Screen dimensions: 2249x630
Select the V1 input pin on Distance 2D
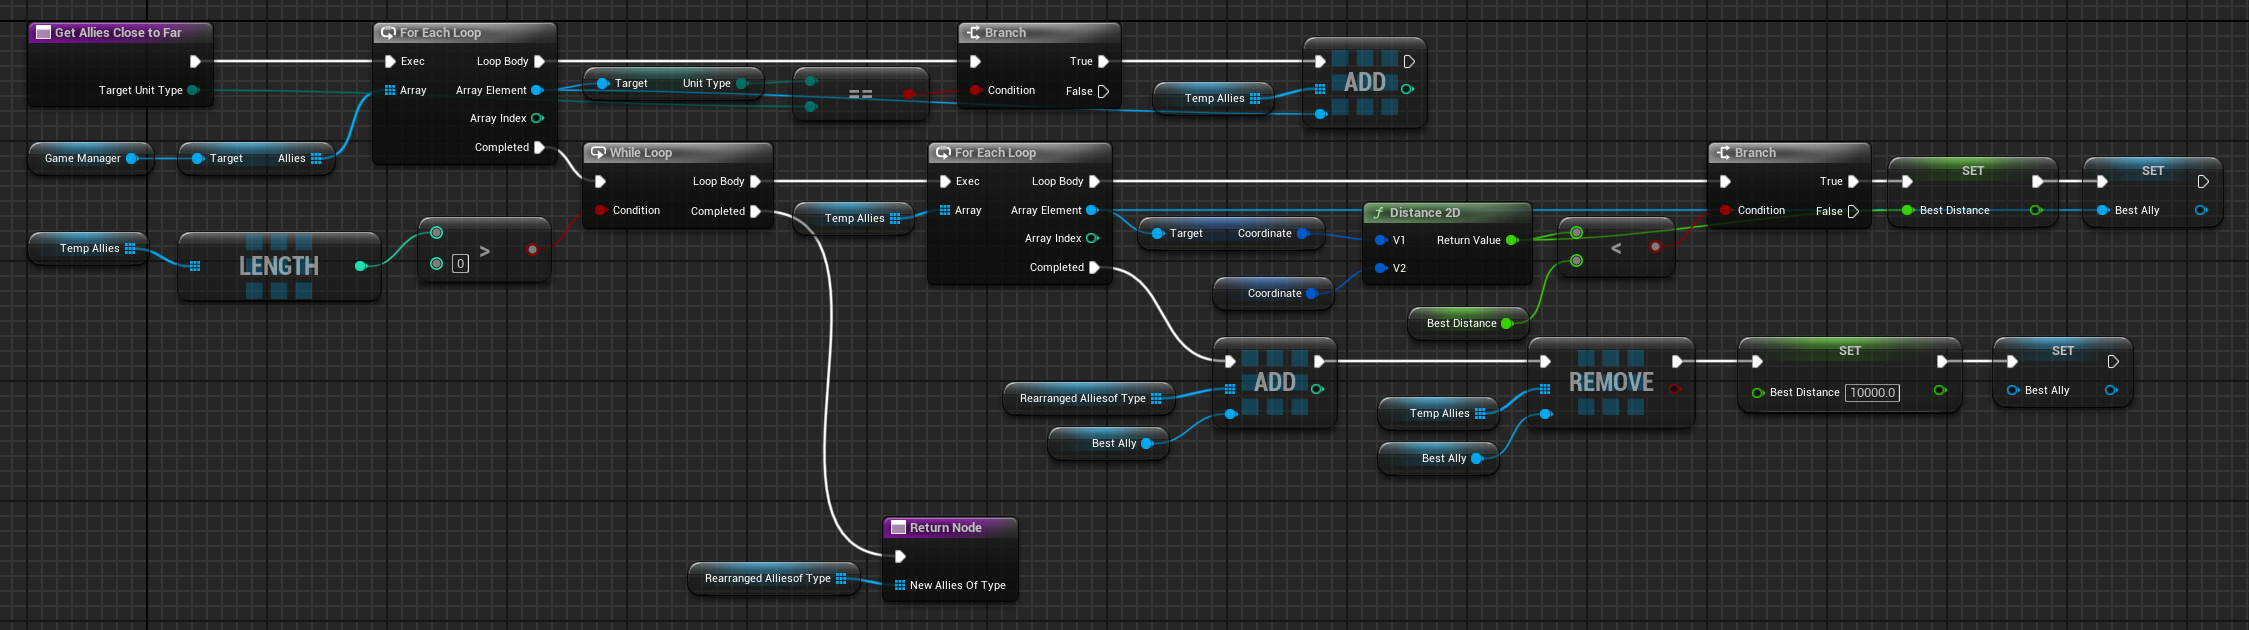click(1381, 240)
